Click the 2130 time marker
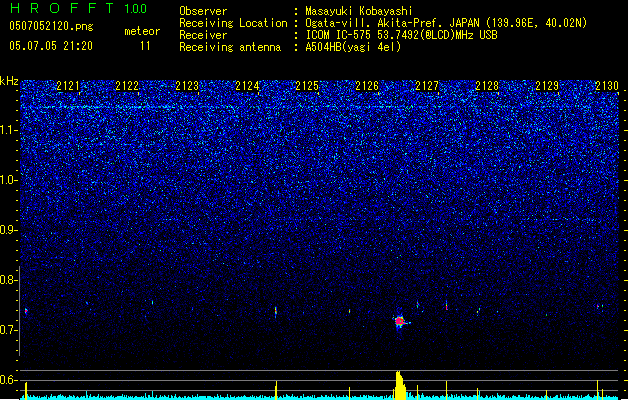This screenshot has width=629, height=400. click(x=607, y=86)
